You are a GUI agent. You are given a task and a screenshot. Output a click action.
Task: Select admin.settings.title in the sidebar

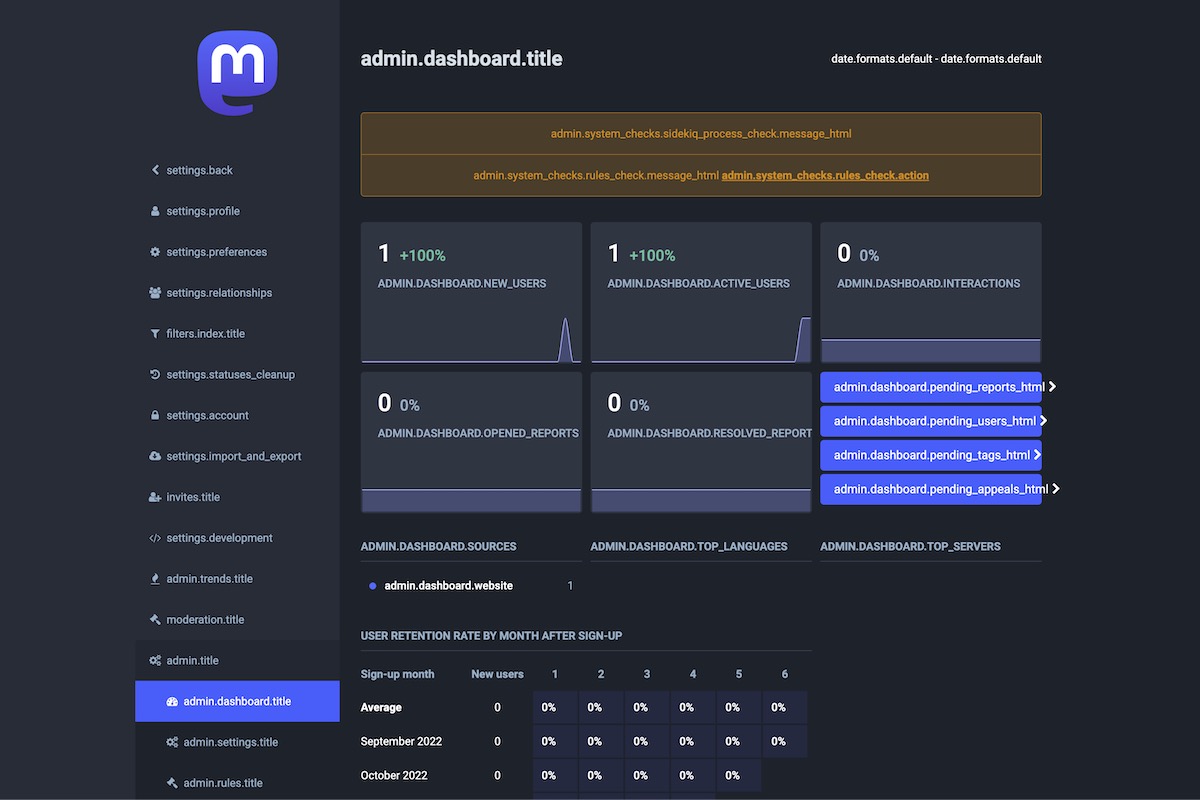click(x=230, y=742)
